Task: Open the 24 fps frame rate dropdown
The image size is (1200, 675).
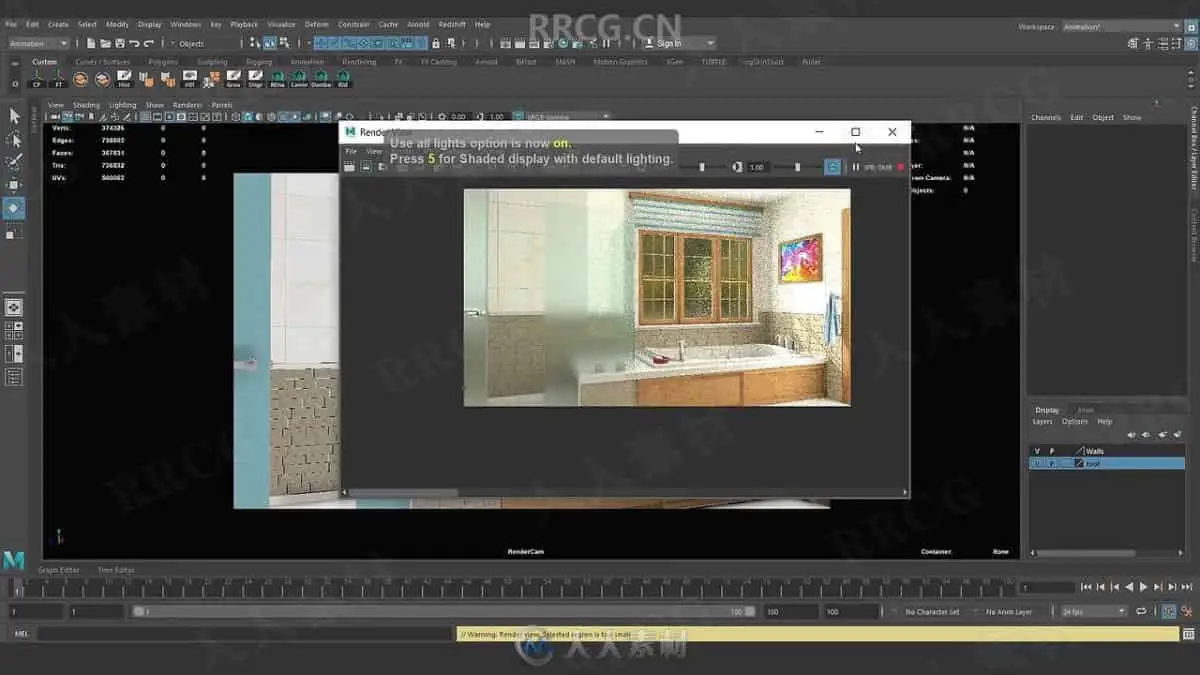Action: 1093,611
